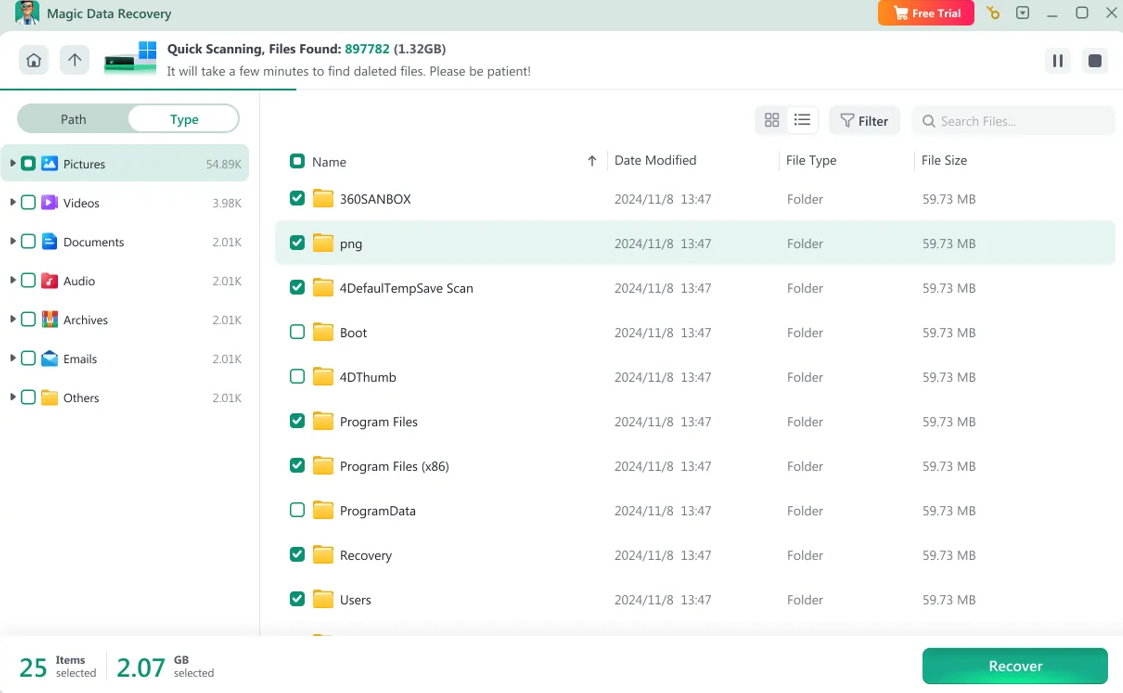Pause the scanning process
The image size is (1123, 693).
tap(1057, 61)
